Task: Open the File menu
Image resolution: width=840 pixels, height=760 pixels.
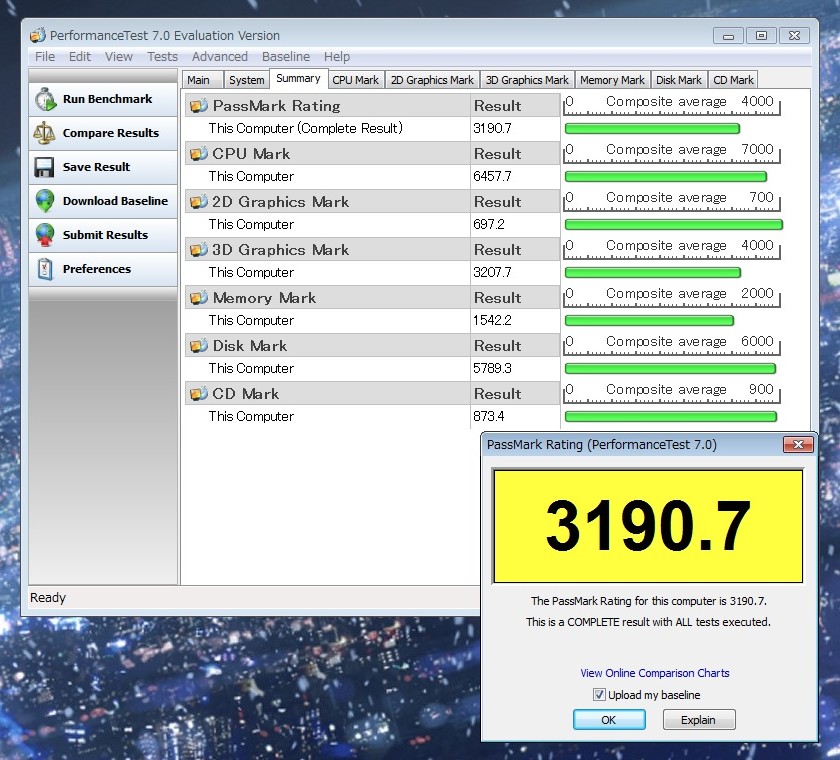Action: click(45, 56)
